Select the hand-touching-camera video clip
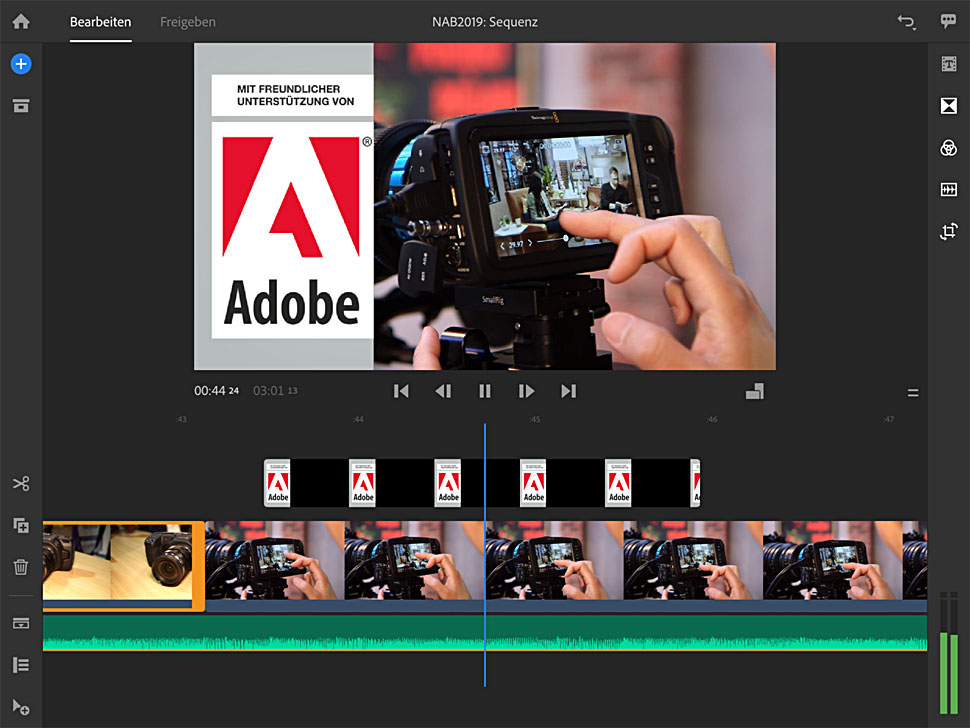Viewport: 970px width, 728px height. tap(565, 565)
